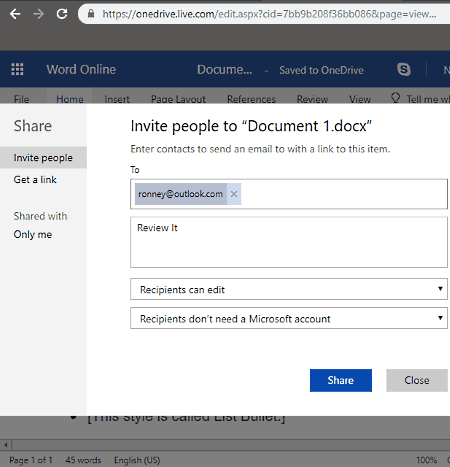Image resolution: width=450 pixels, height=467 pixels.
Task: Select Invite people in Share sidebar
Action: point(43,158)
